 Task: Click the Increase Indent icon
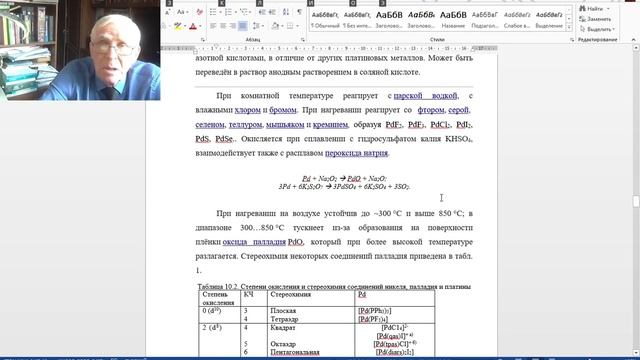click(x=272, y=12)
